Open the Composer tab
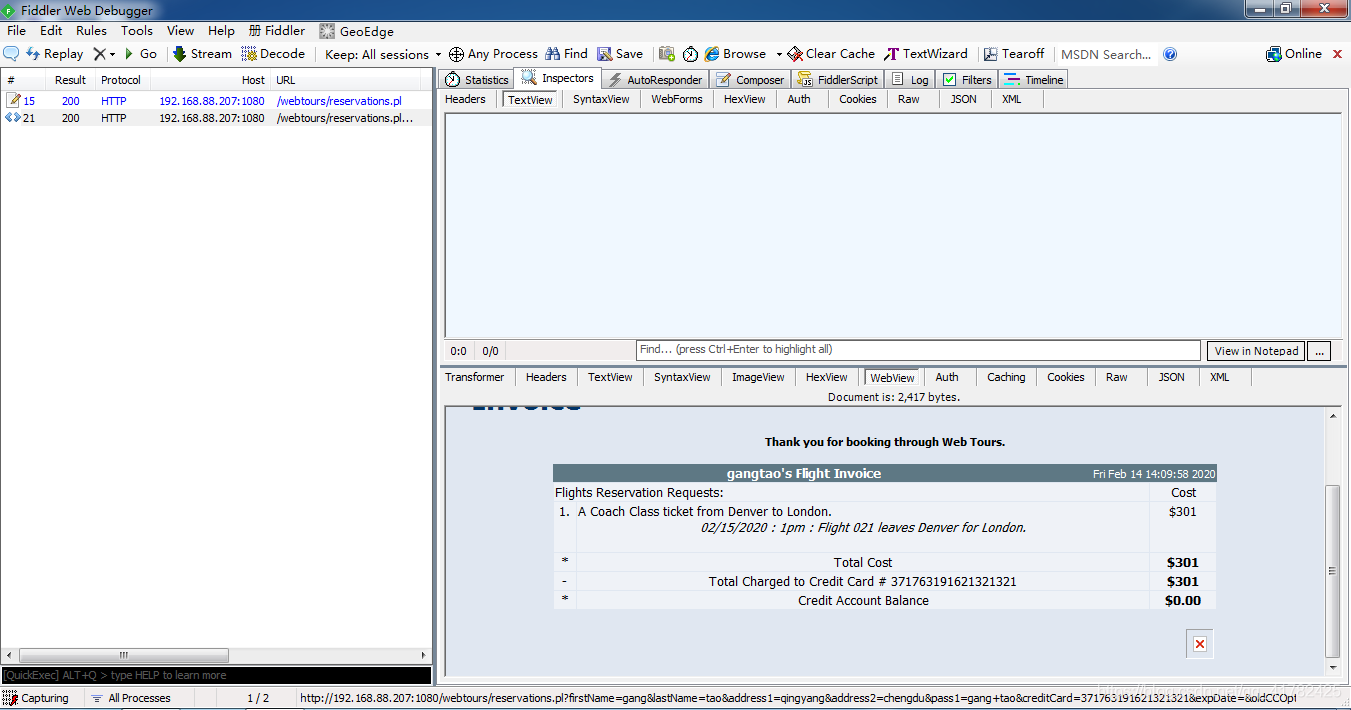Screen dimensions: 1351x710 coord(750,80)
